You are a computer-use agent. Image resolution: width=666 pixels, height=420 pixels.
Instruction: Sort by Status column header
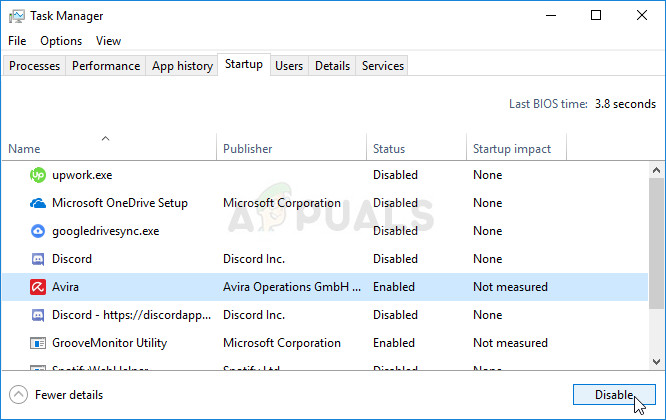[x=389, y=149]
